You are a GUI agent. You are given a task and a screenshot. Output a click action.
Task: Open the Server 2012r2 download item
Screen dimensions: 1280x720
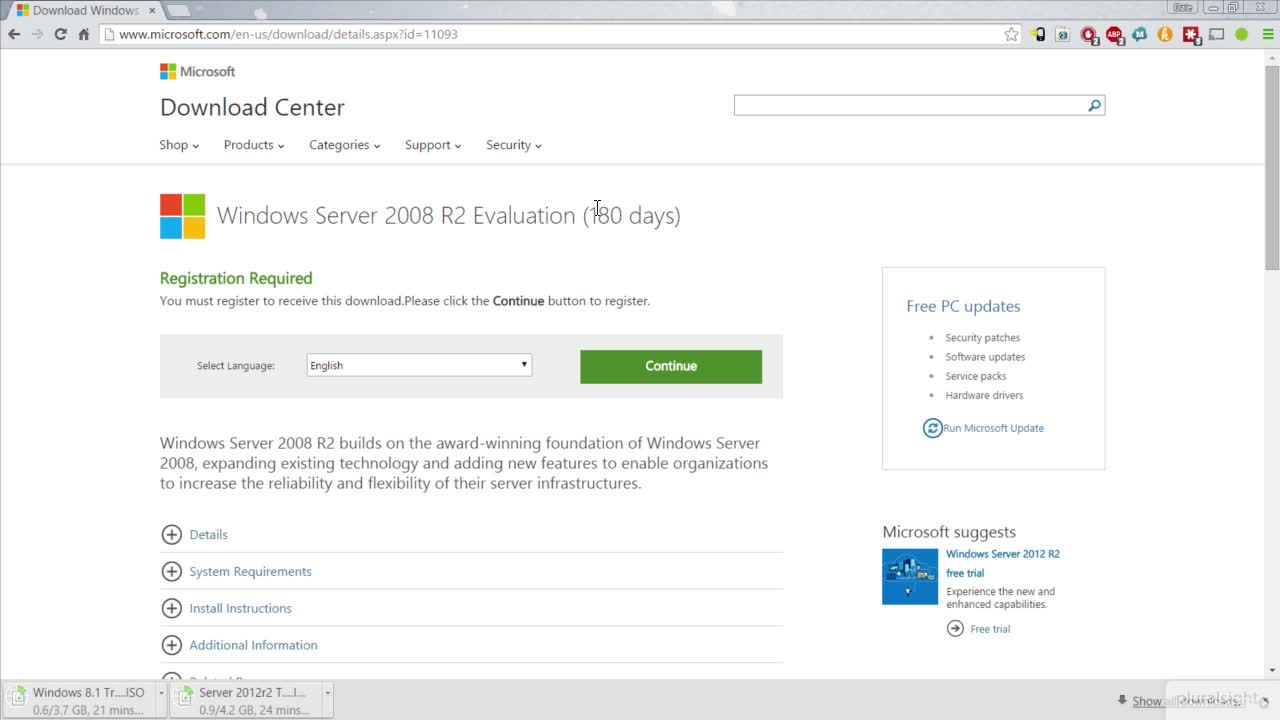(x=244, y=700)
